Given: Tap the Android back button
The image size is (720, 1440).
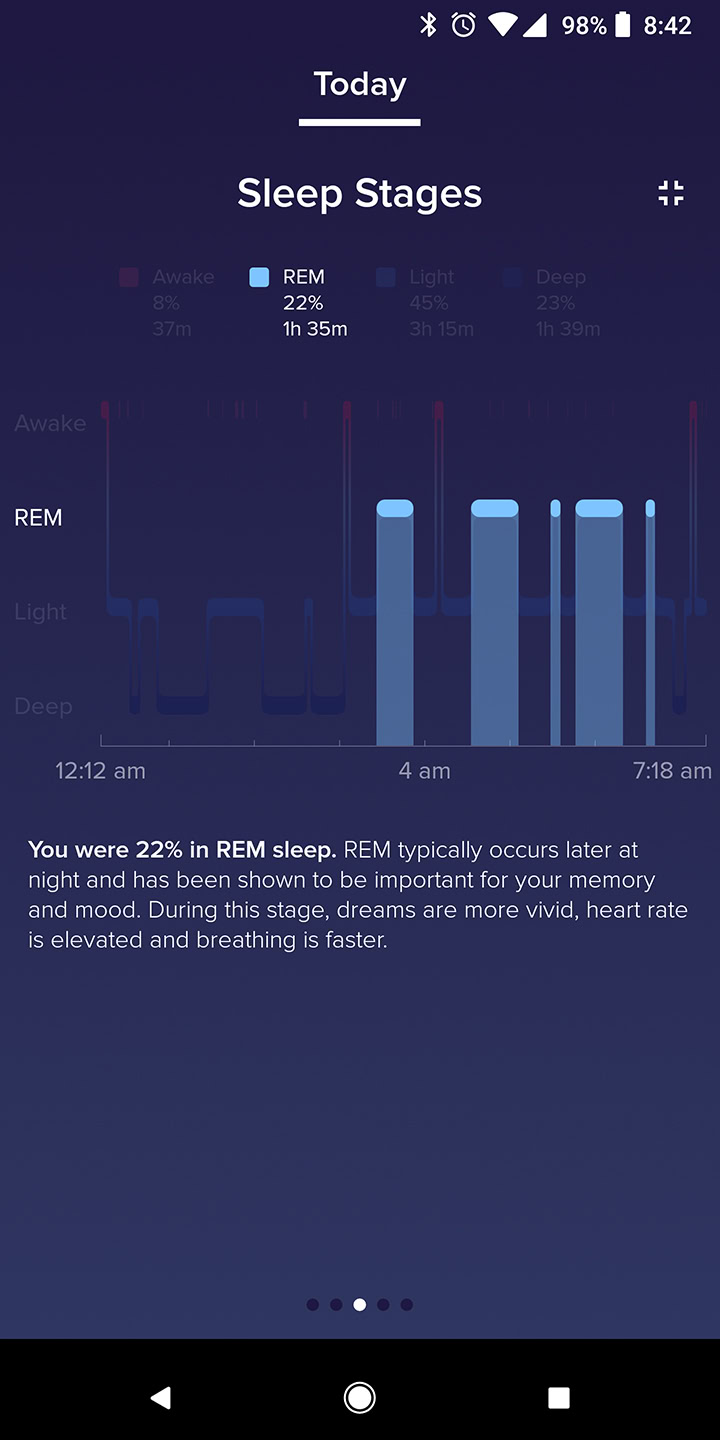Looking at the screenshot, I should [160, 1397].
